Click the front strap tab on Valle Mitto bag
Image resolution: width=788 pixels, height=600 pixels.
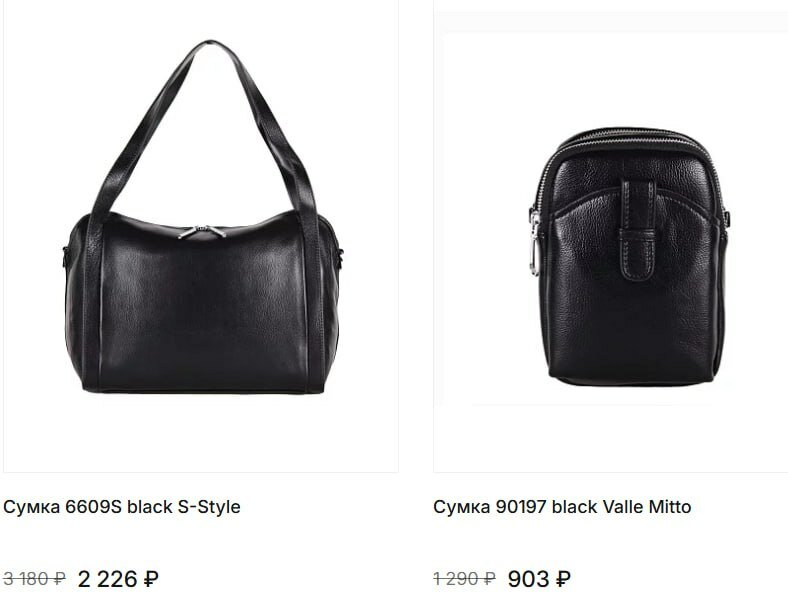tap(639, 230)
